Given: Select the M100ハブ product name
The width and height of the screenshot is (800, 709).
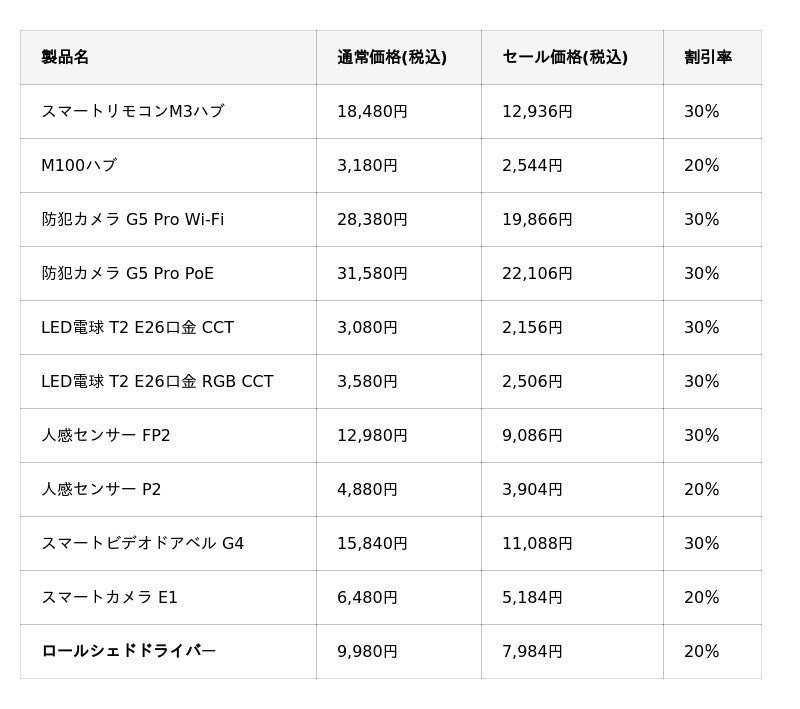Looking at the screenshot, I should [79, 165].
